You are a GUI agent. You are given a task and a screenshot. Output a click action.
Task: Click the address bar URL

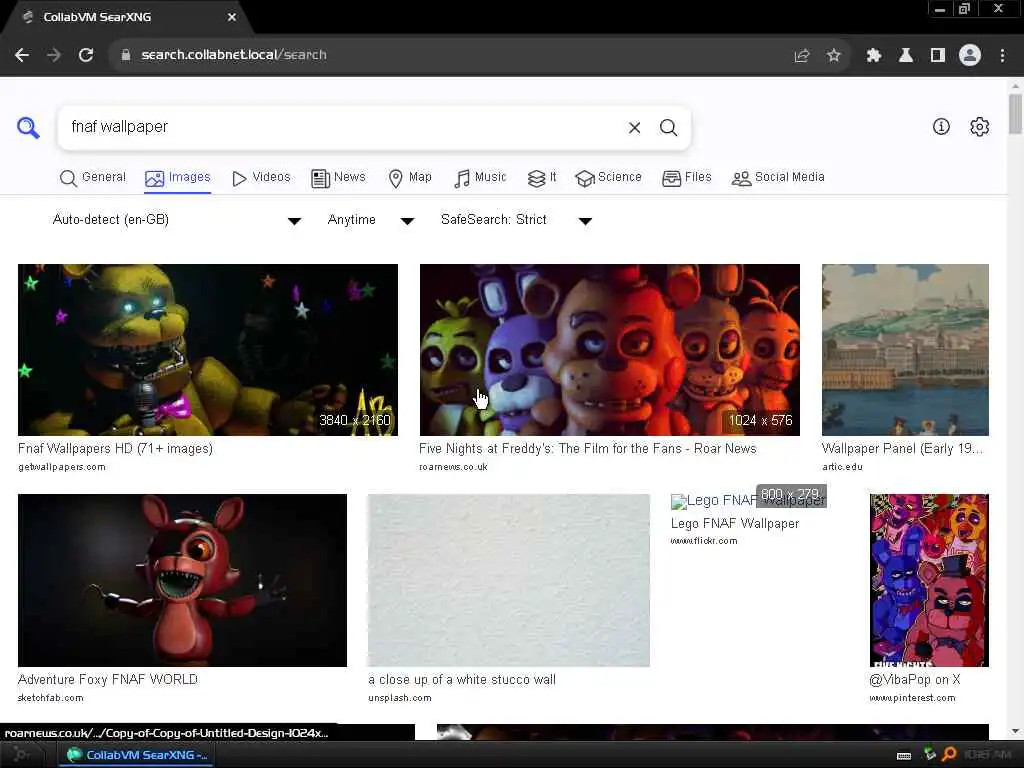click(x=234, y=55)
